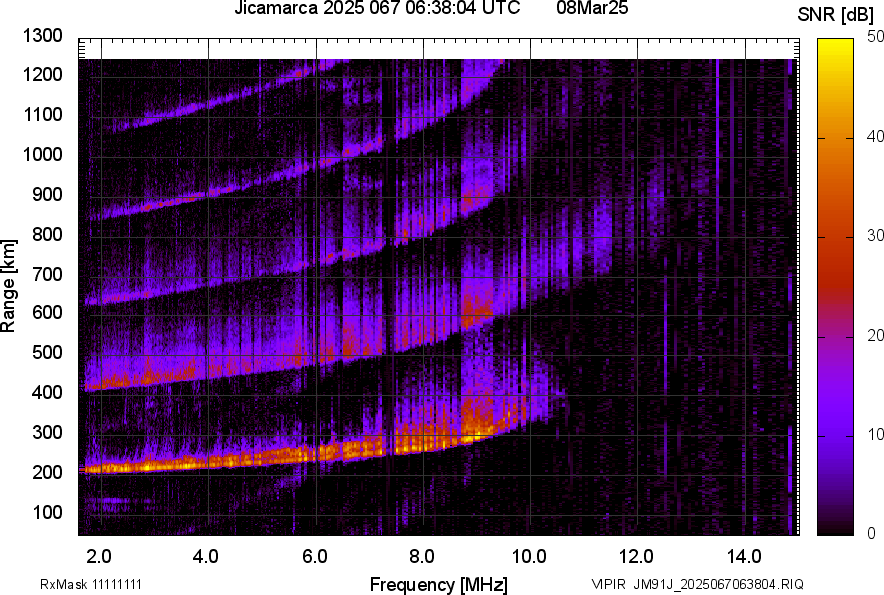Screen dimensions: 884x595
Task: Click the range tick label '200'
Action: point(47,472)
